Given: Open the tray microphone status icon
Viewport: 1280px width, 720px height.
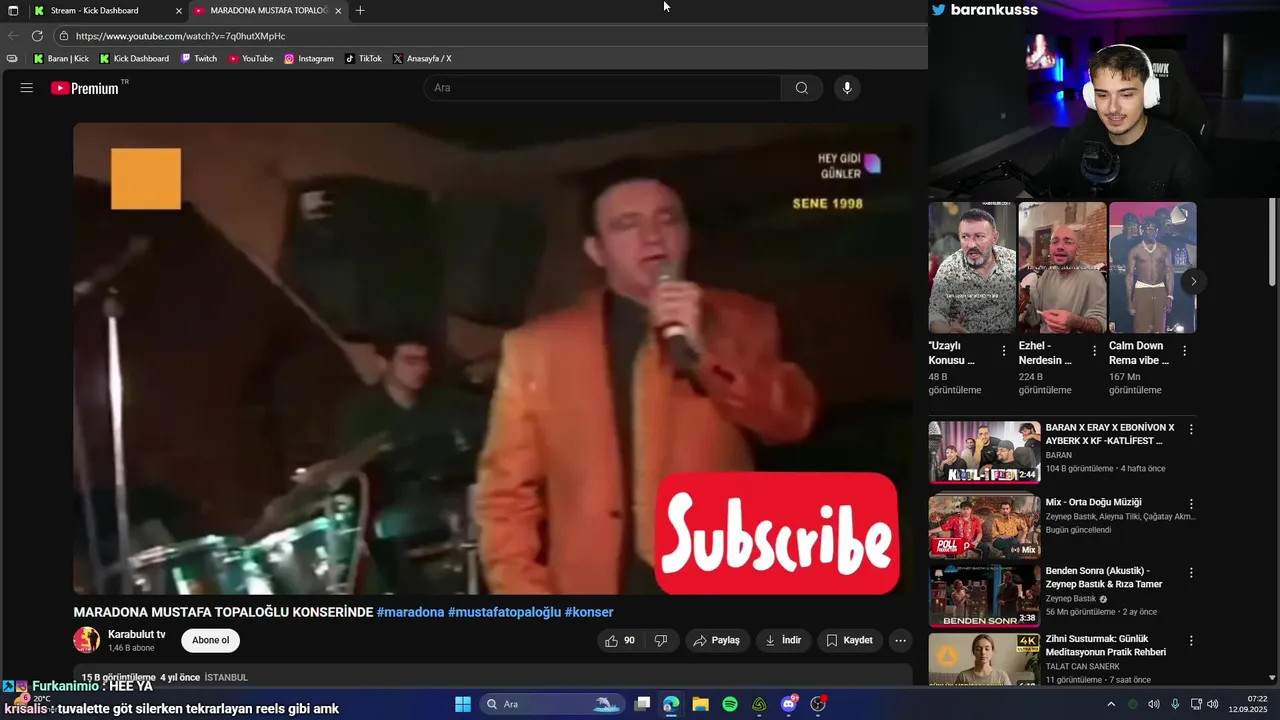Looking at the screenshot, I should click(x=1175, y=704).
